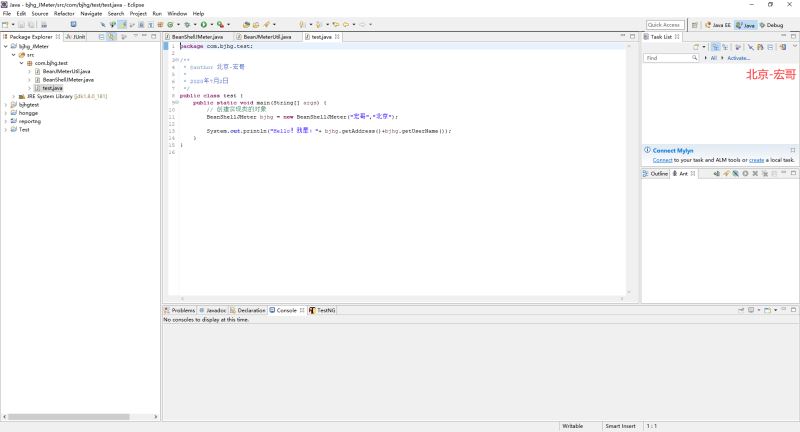Minimize the Package Explorer panel

pos(143,36)
